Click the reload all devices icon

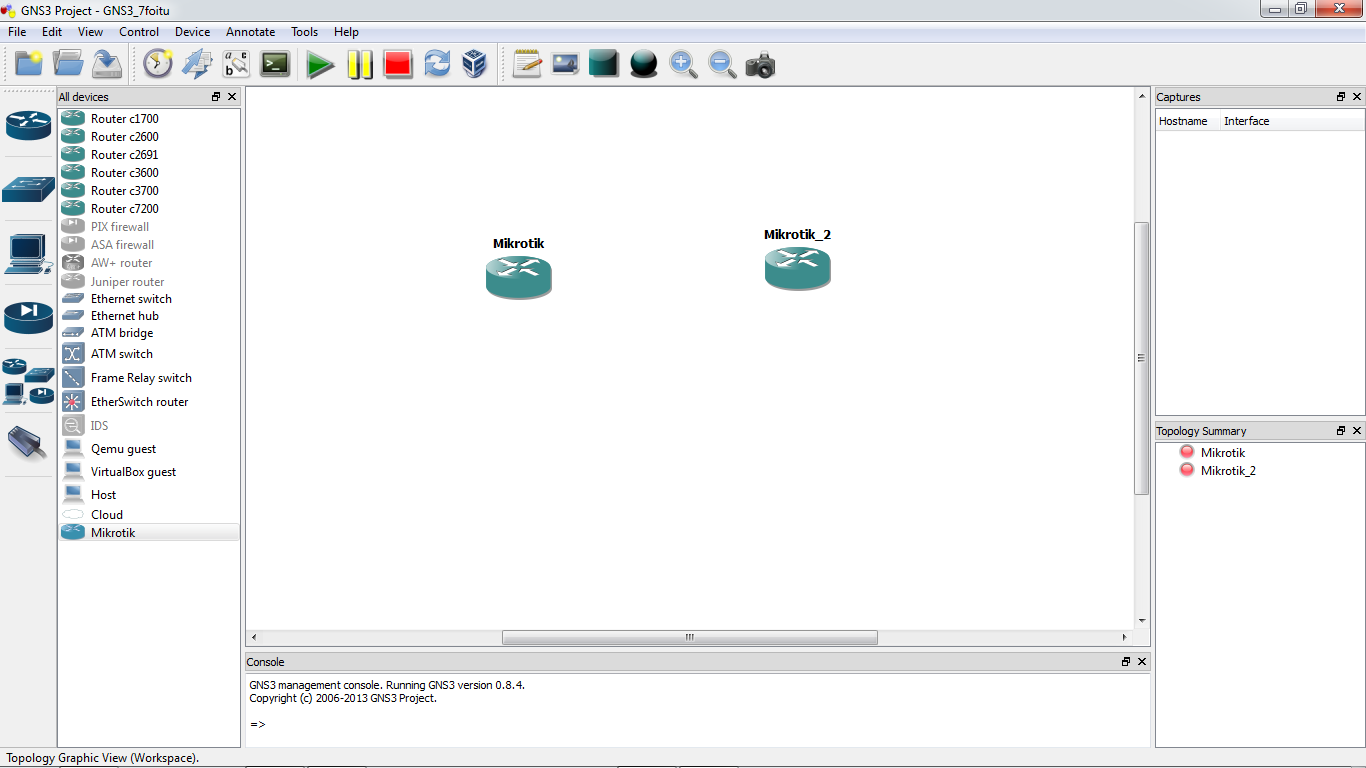click(437, 64)
